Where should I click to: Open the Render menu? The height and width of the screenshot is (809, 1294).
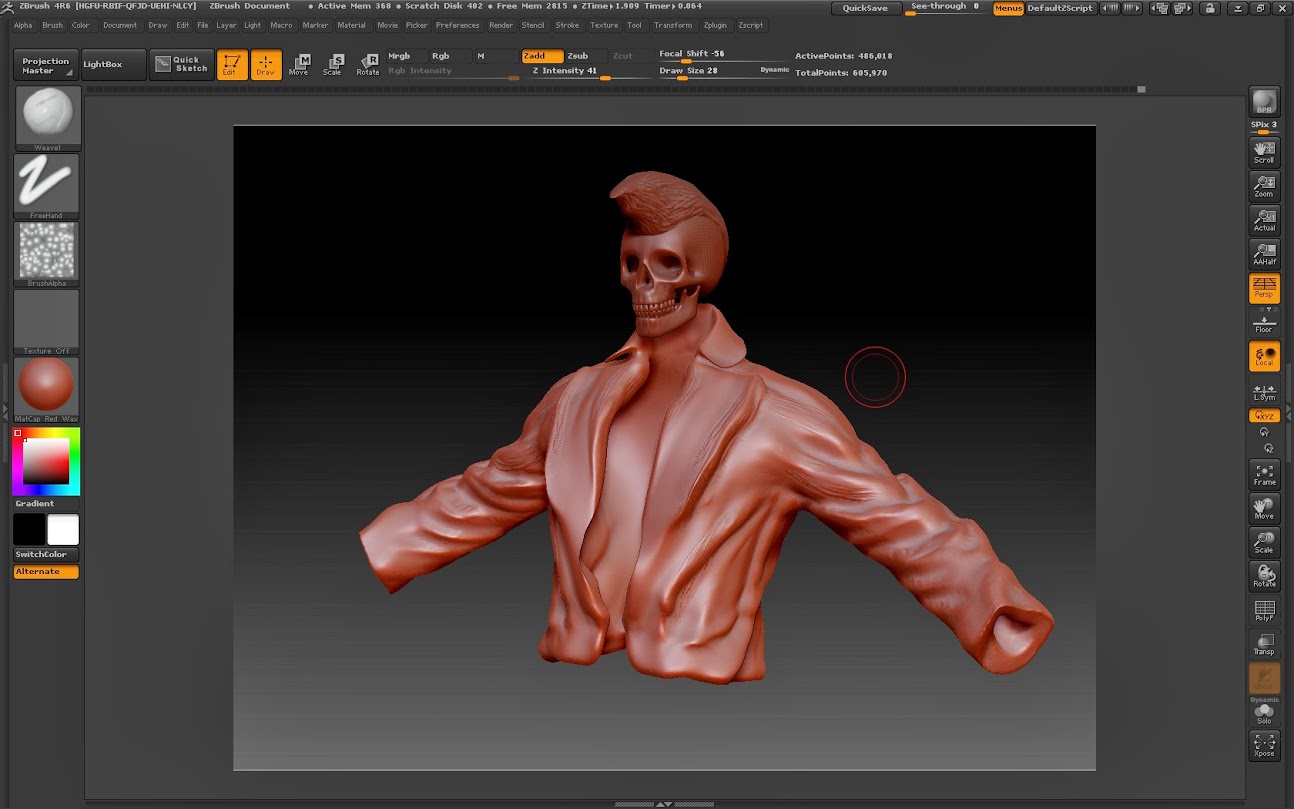501,25
